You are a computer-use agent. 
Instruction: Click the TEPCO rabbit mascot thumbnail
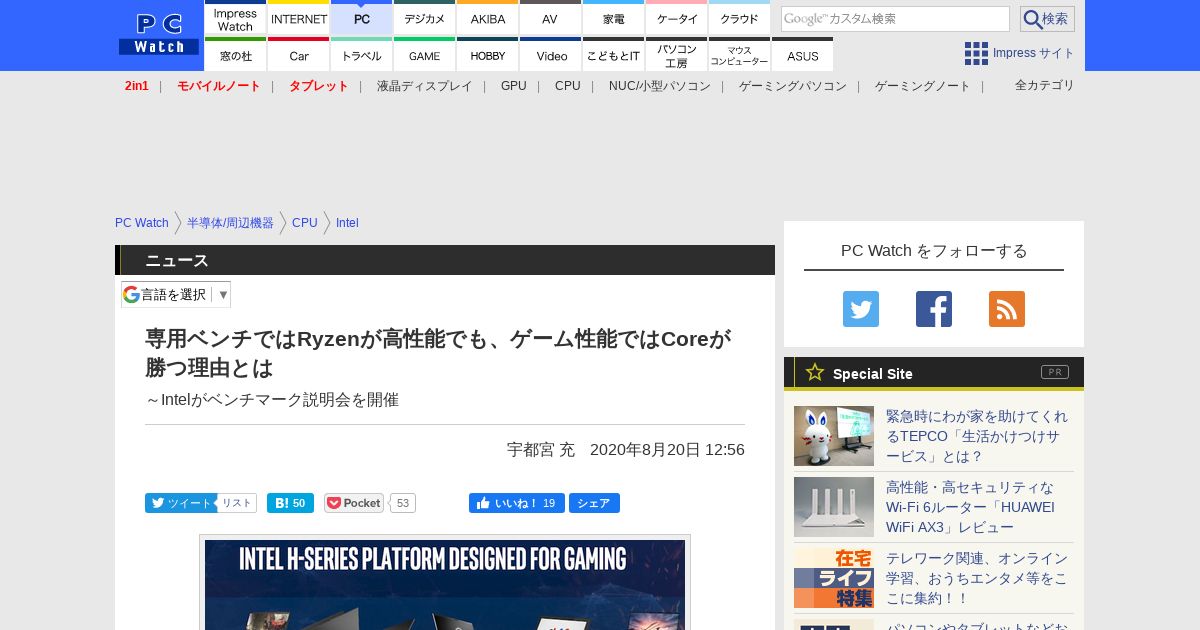click(834, 436)
